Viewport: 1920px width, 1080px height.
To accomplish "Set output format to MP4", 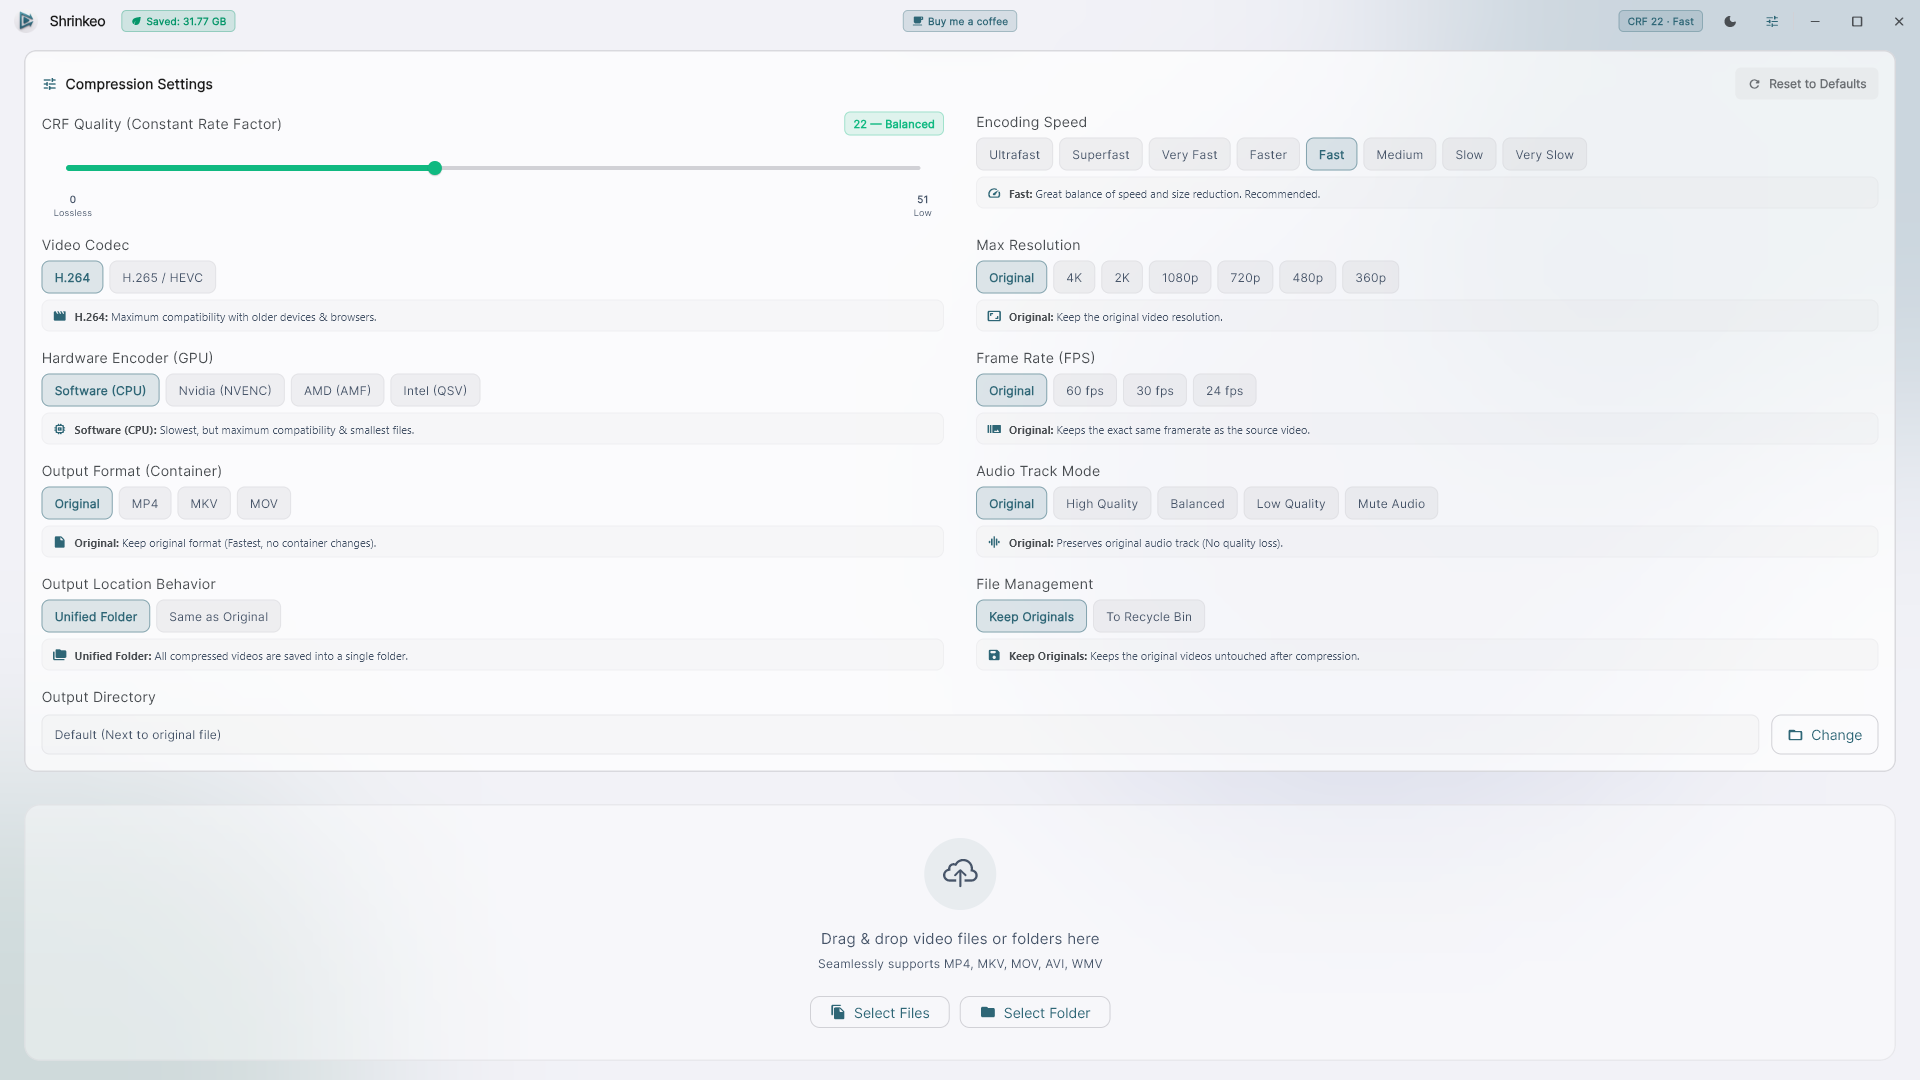I will (145, 504).
